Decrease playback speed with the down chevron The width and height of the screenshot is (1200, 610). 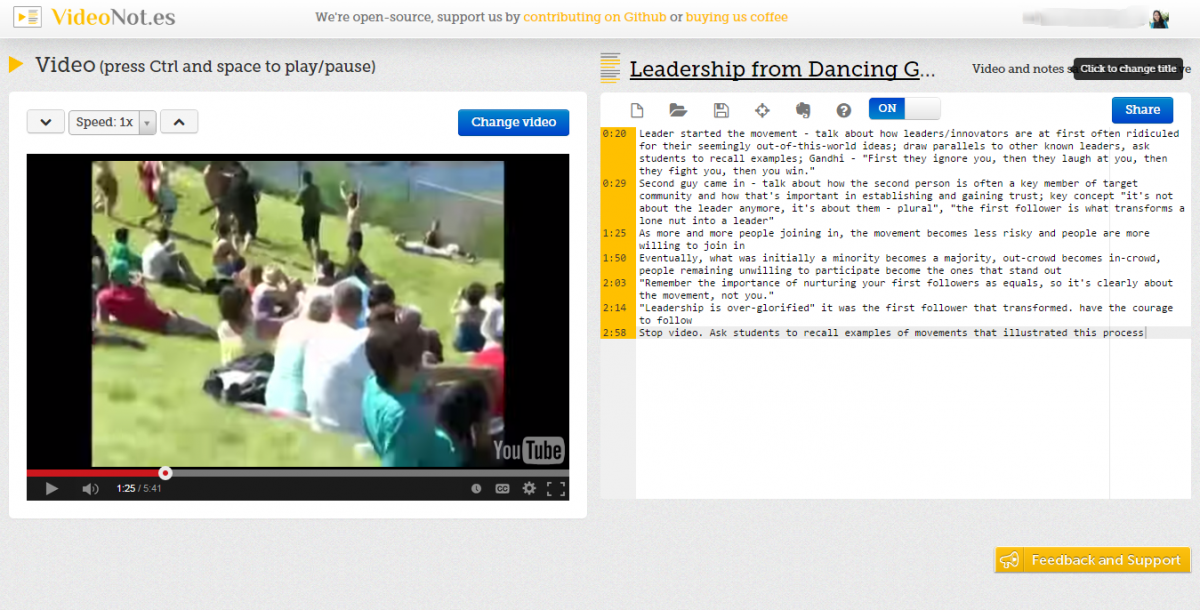point(46,122)
